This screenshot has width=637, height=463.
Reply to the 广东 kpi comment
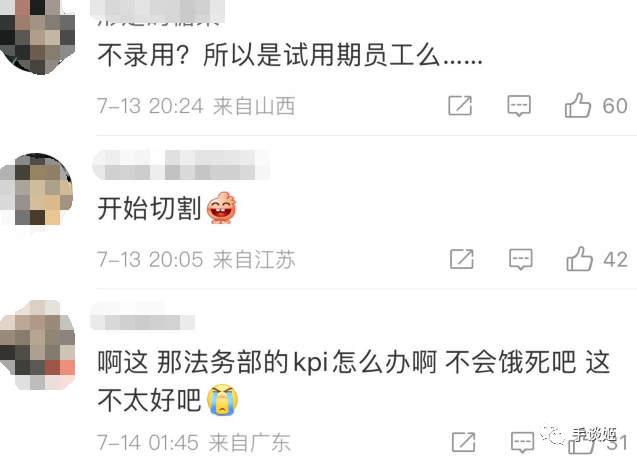click(x=522, y=443)
